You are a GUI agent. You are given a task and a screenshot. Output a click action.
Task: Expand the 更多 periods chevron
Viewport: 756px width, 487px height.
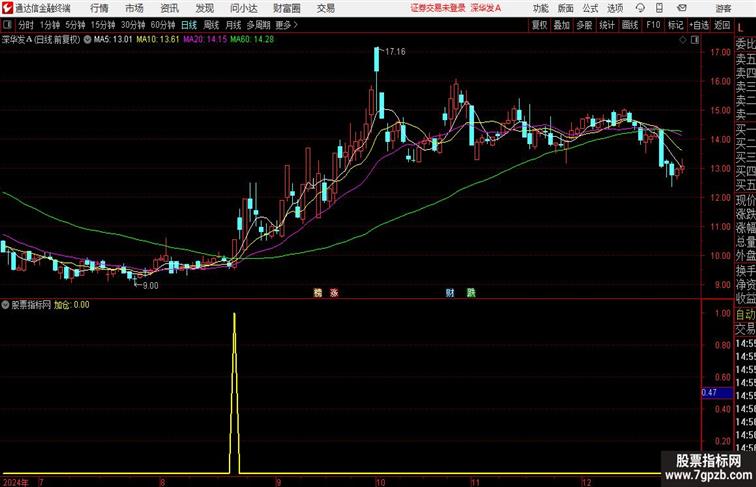pyautogui.click(x=296, y=25)
